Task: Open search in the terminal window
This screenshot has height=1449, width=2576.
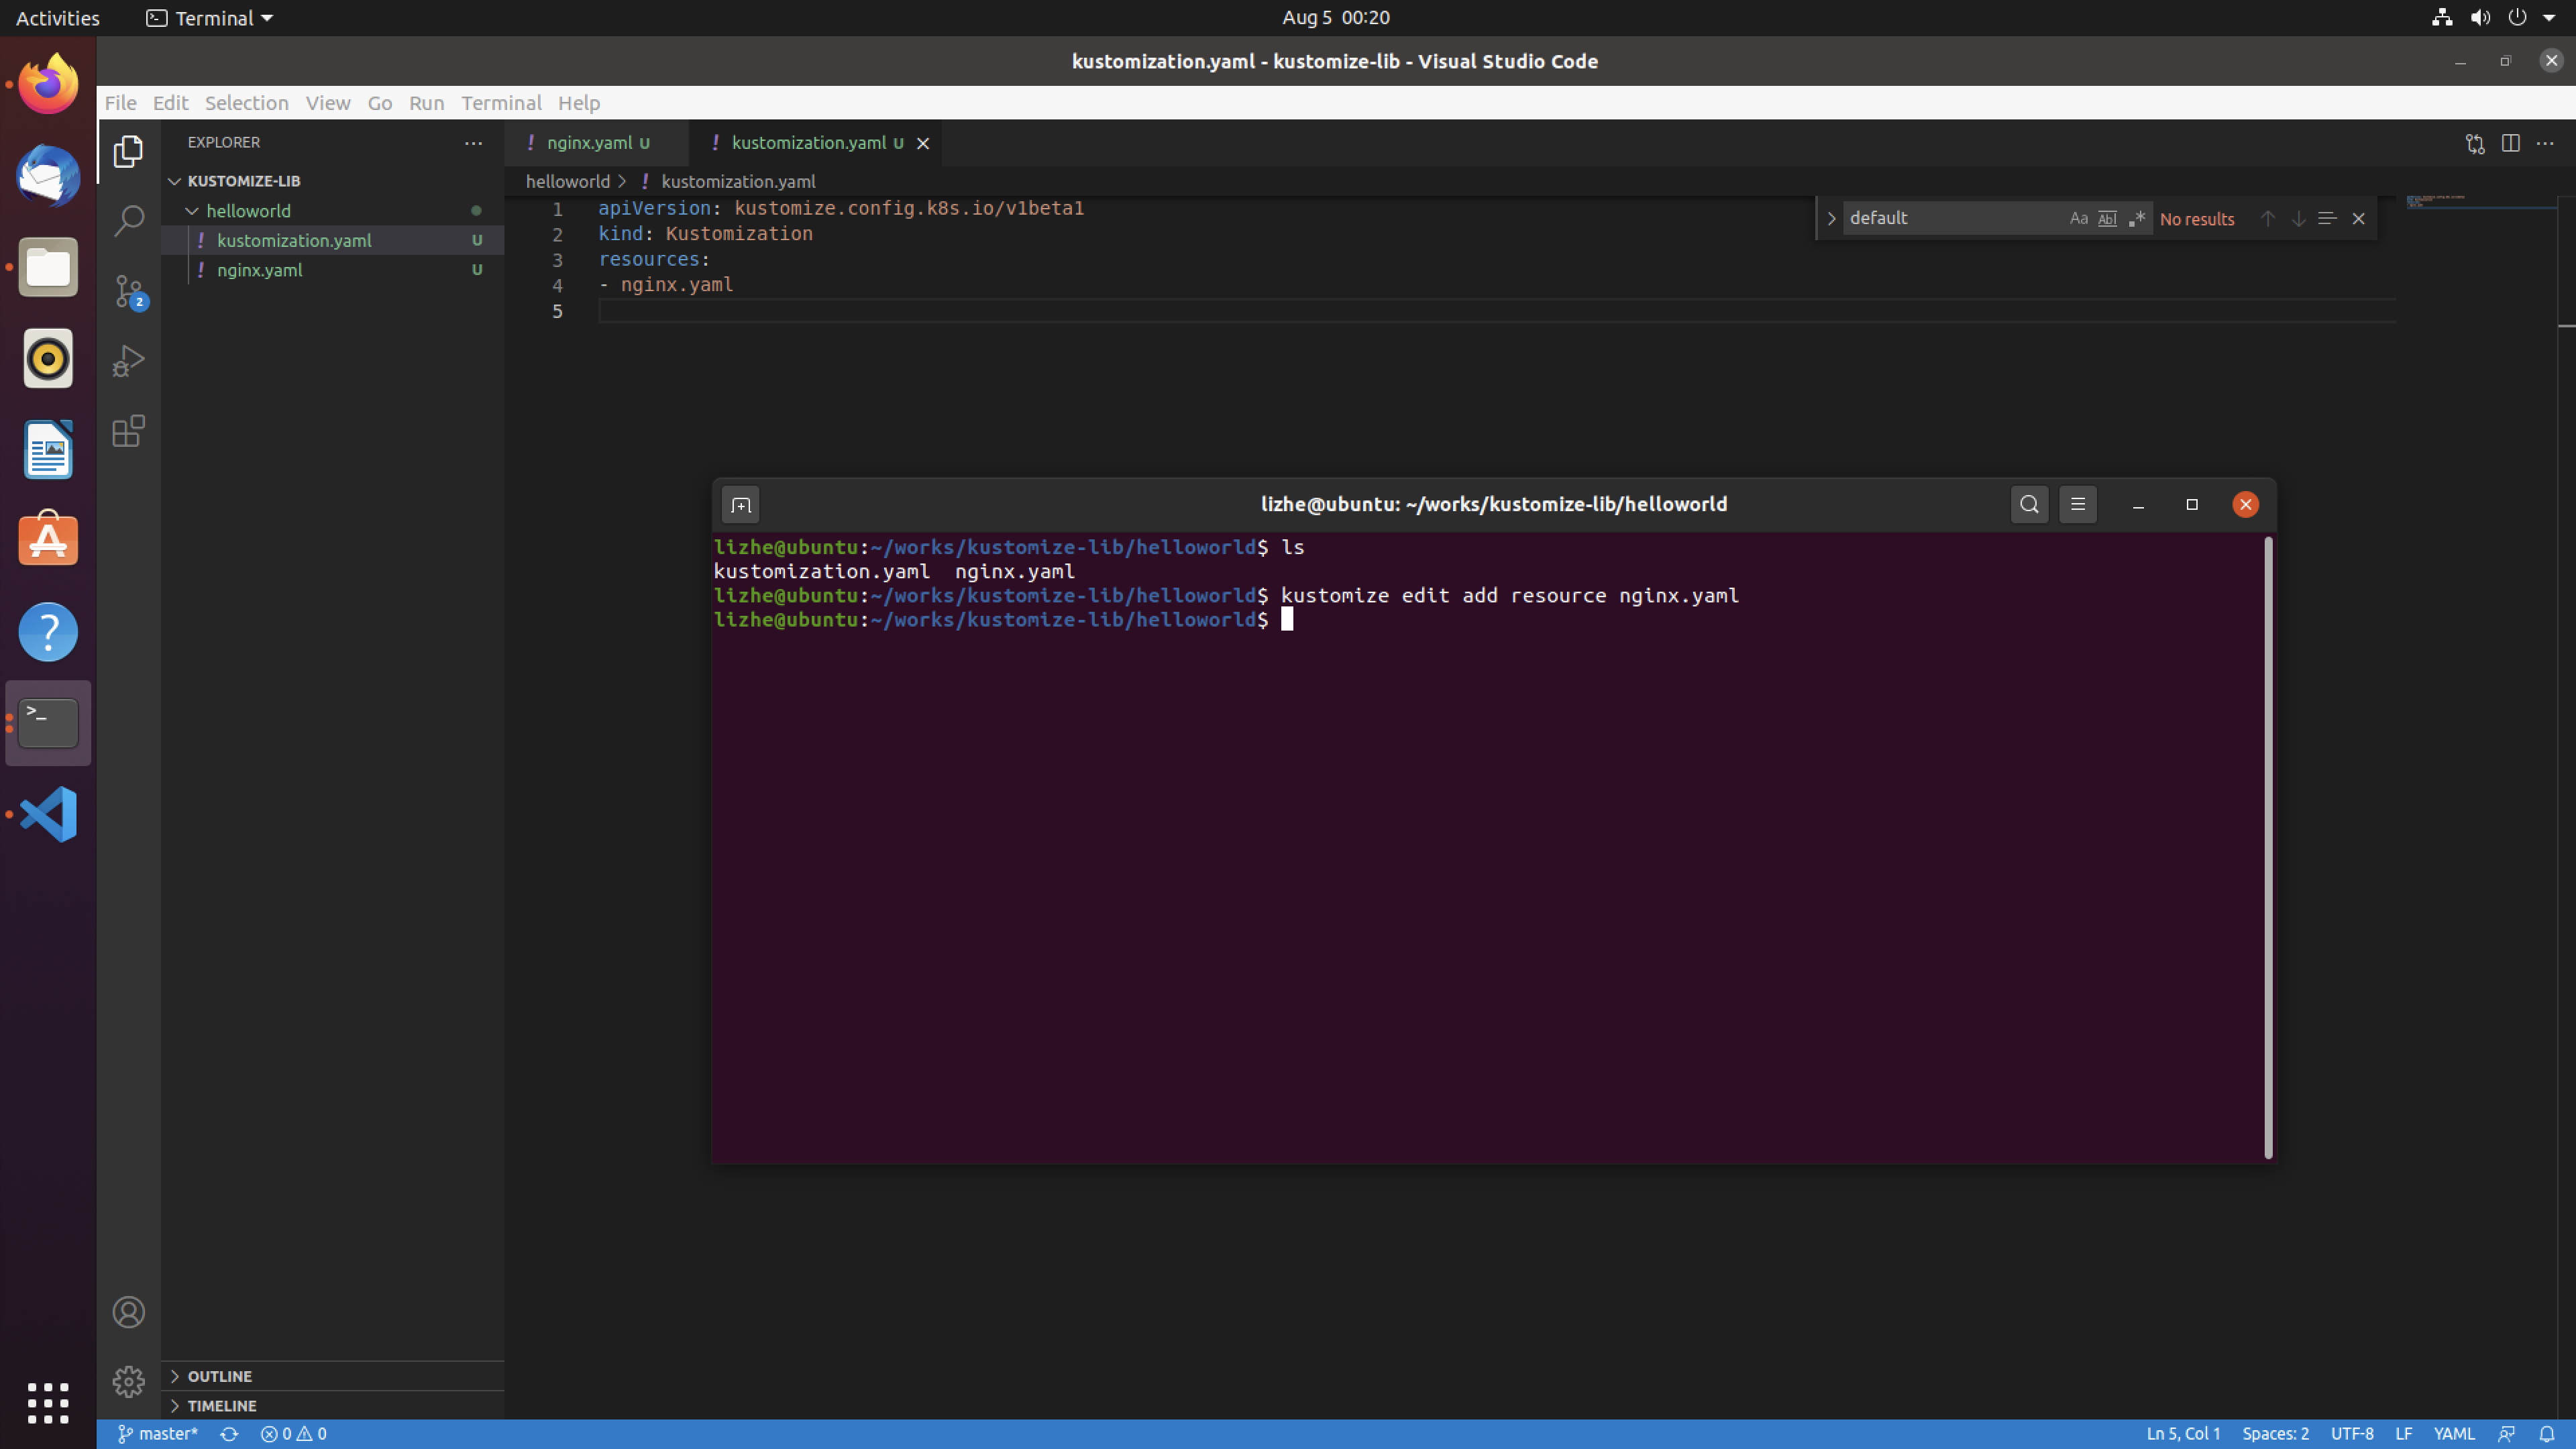Action: pyautogui.click(x=2029, y=504)
